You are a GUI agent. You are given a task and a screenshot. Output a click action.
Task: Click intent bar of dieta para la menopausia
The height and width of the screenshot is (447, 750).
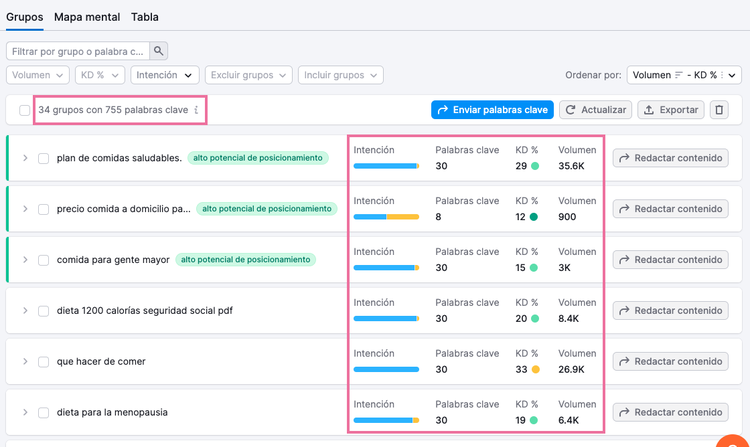pos(386,421)
